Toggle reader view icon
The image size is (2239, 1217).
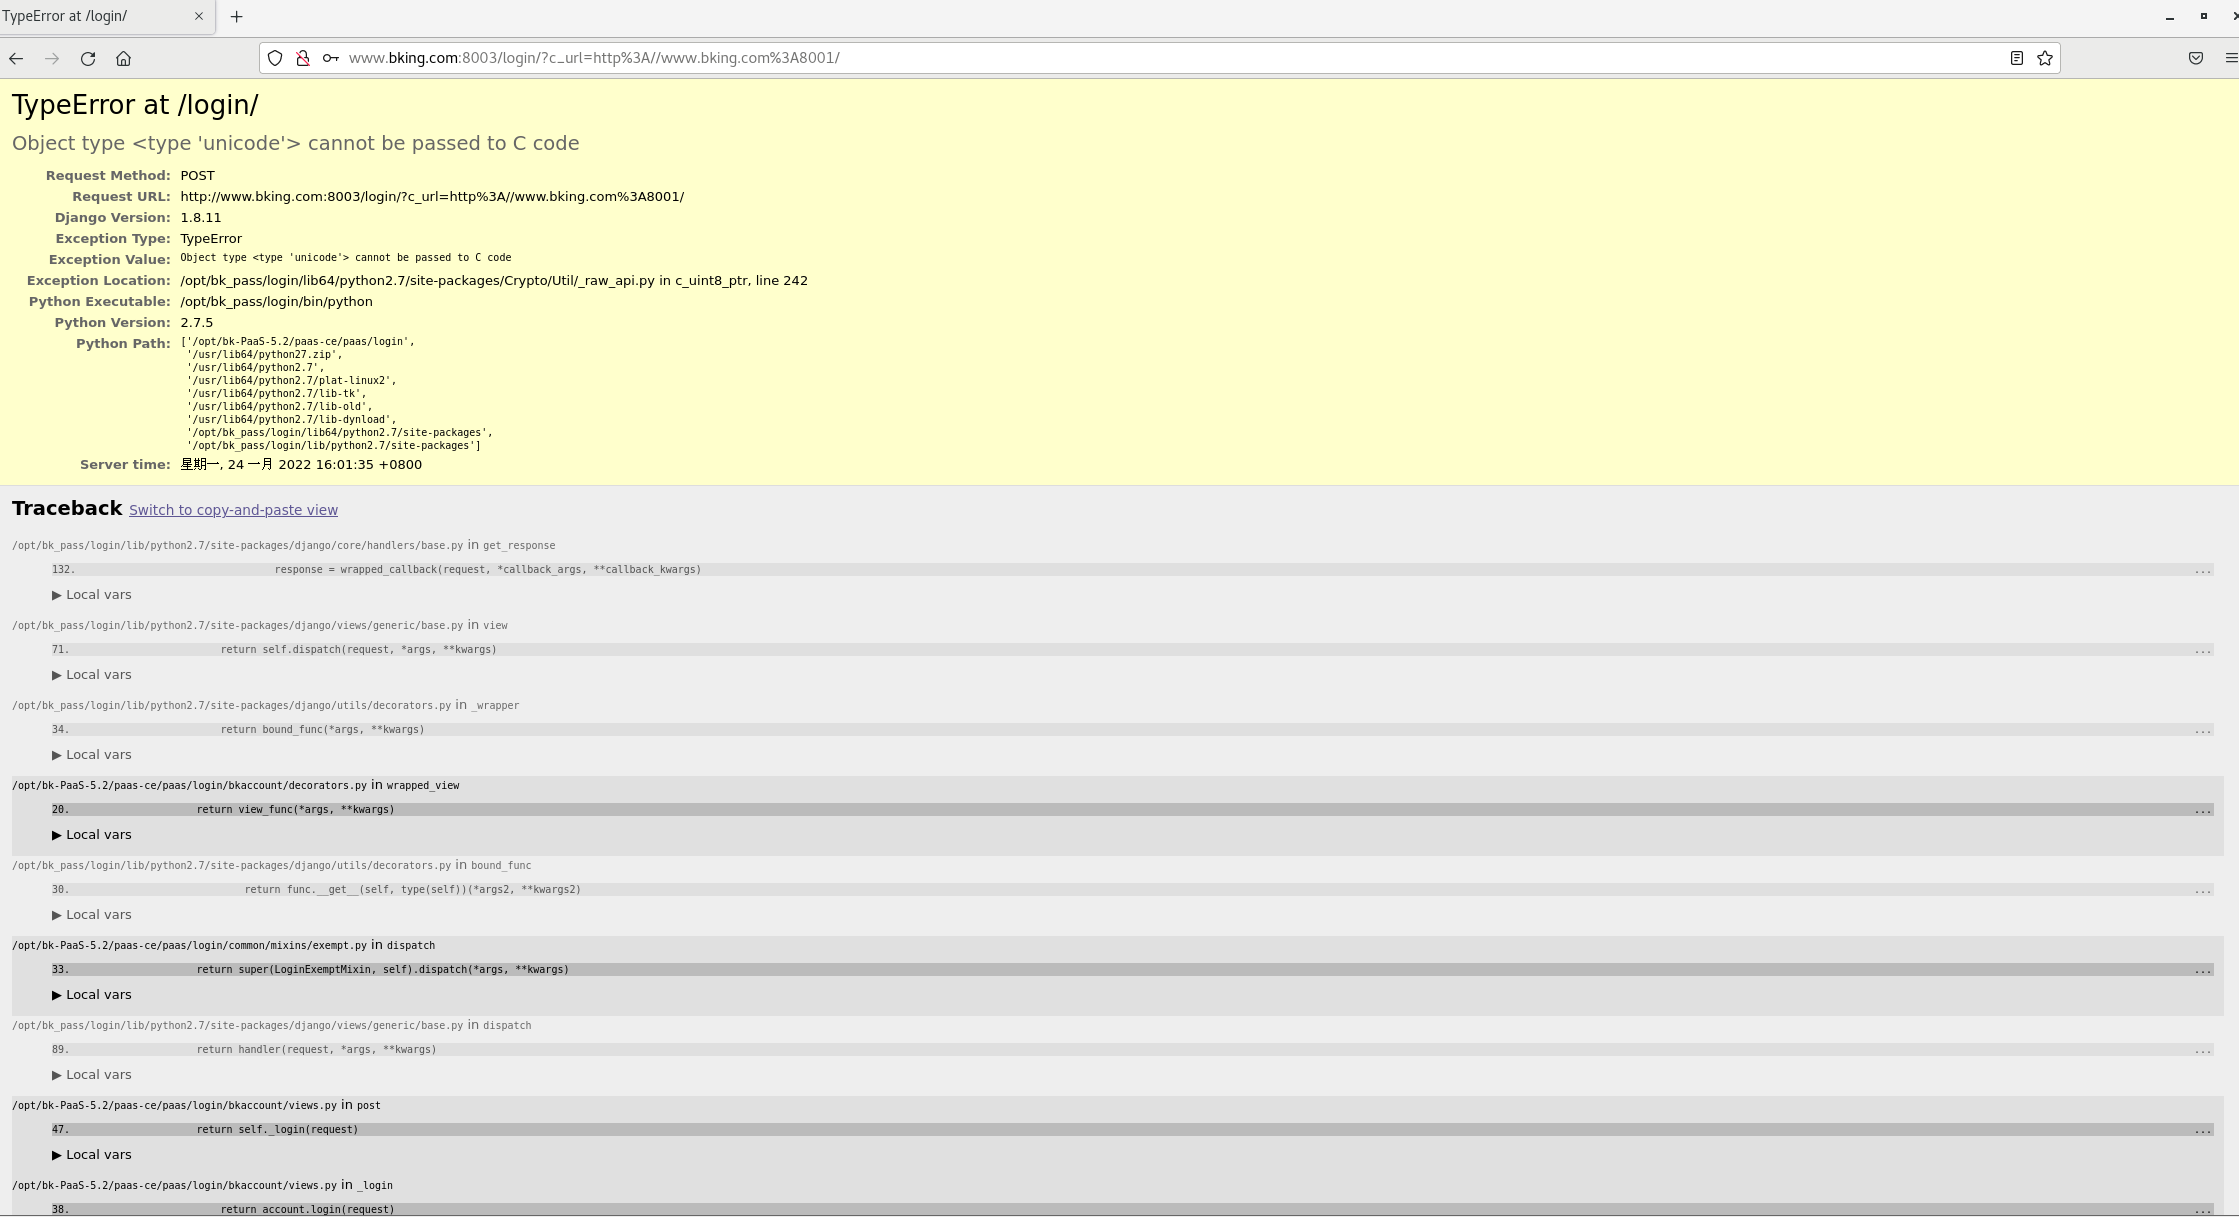click(2016, 58)
